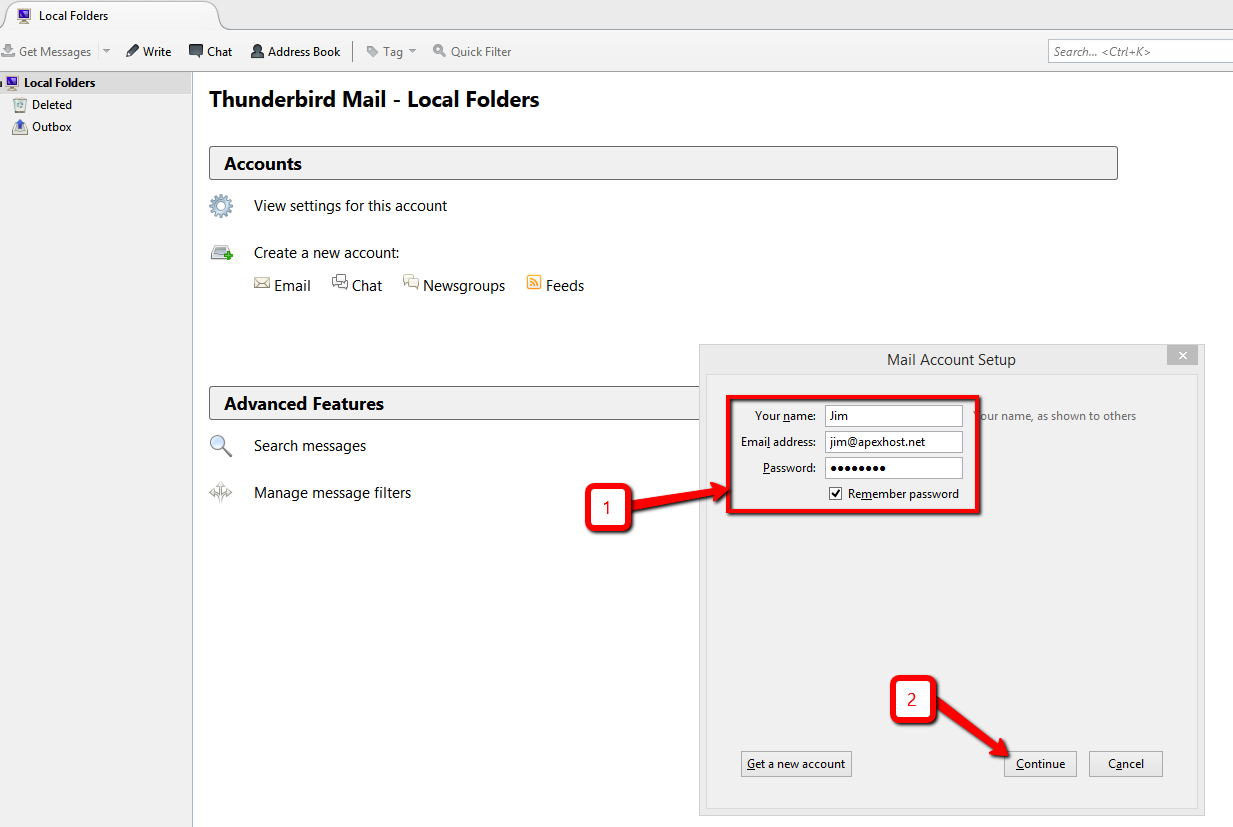Viewport: 1233px width, 827px height.
Task: Create a new Feeds account link
Action: [x=565, y=285]
